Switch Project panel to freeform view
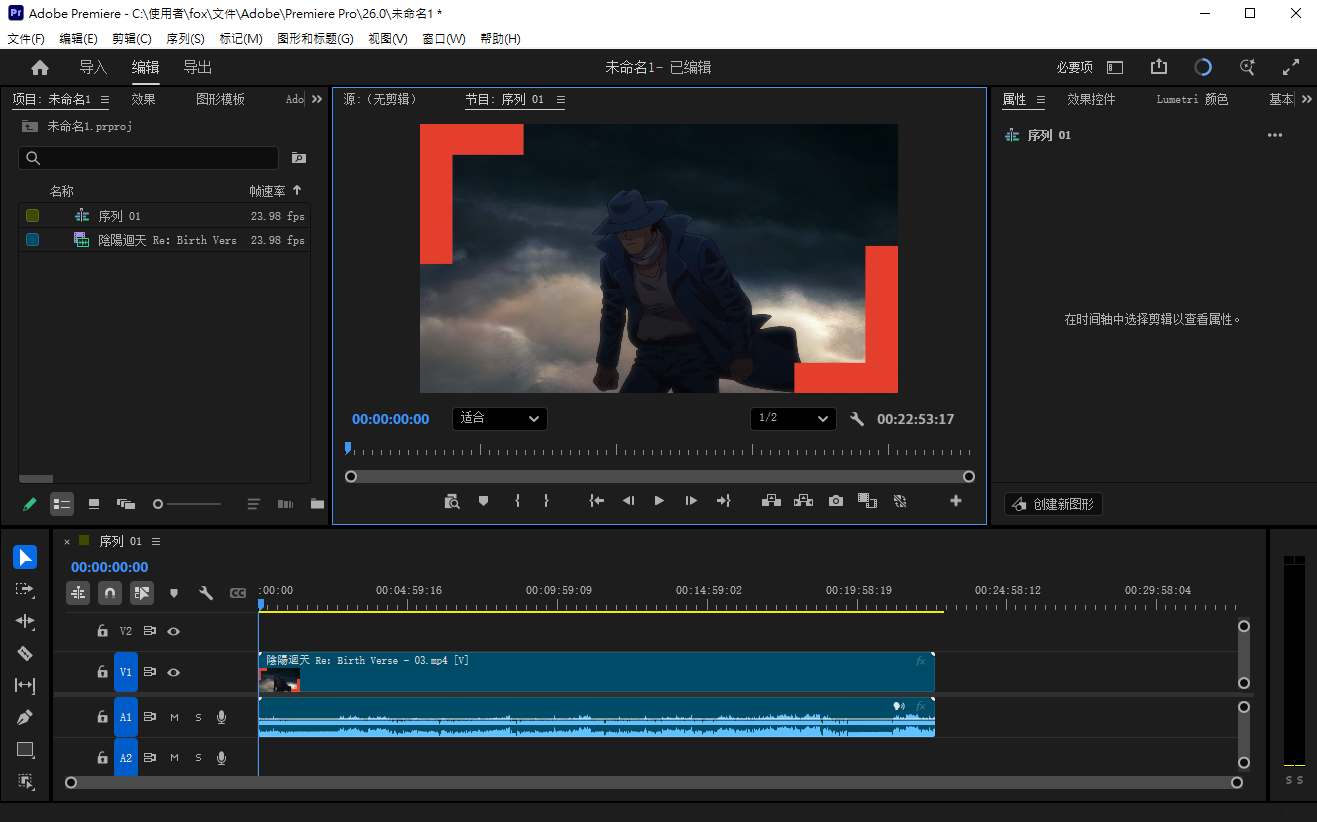 (x=125, y=504)
